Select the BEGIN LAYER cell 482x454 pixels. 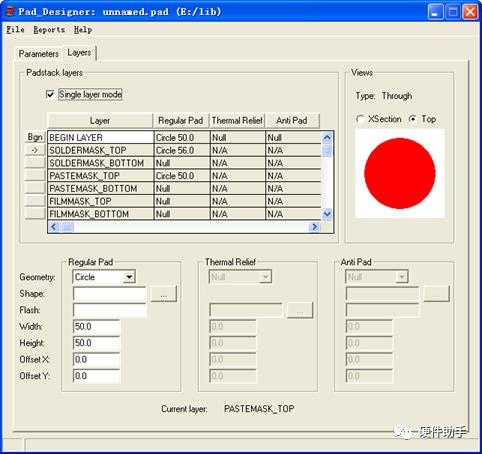[x=101, y=138]
